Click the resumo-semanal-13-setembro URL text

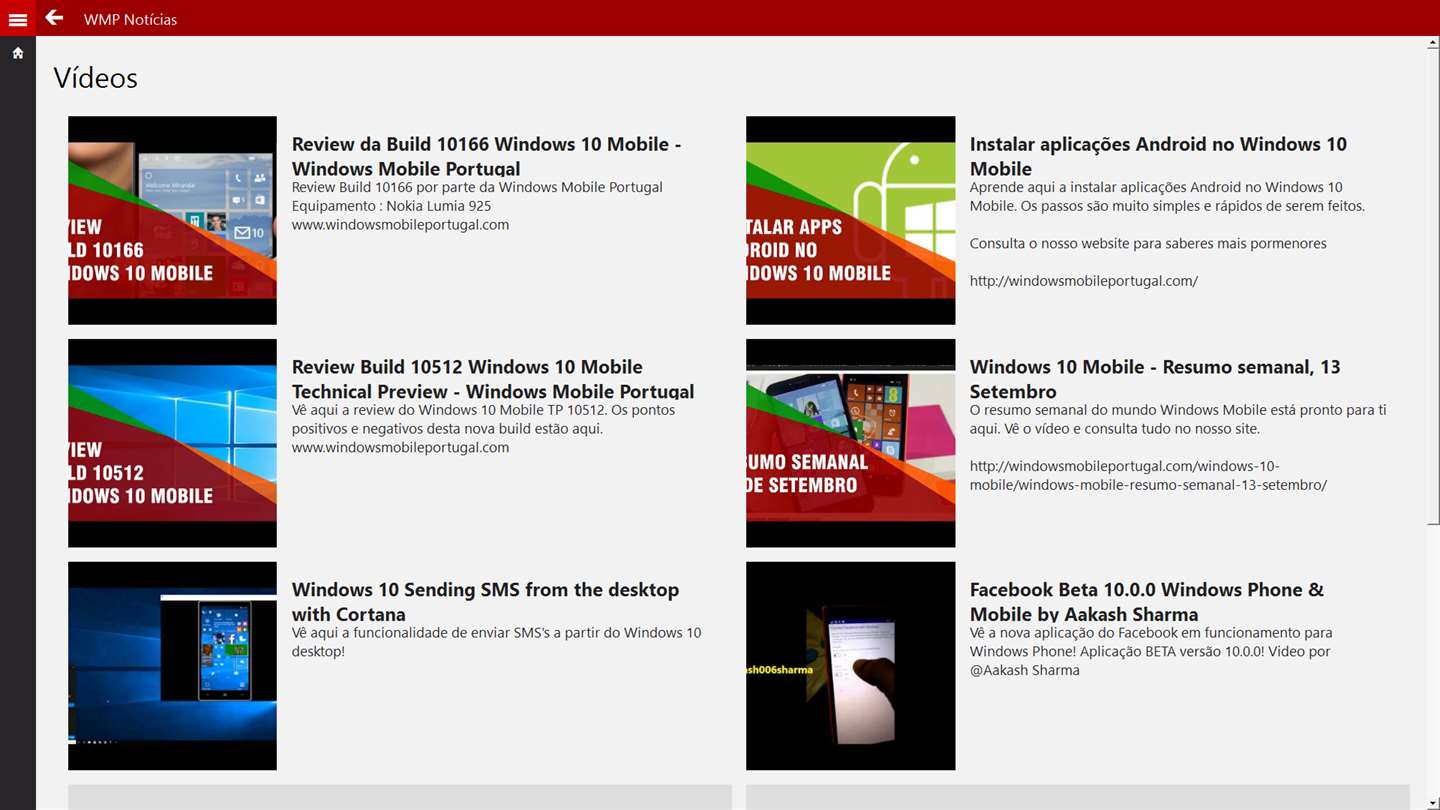click(x=1148, y=475)
